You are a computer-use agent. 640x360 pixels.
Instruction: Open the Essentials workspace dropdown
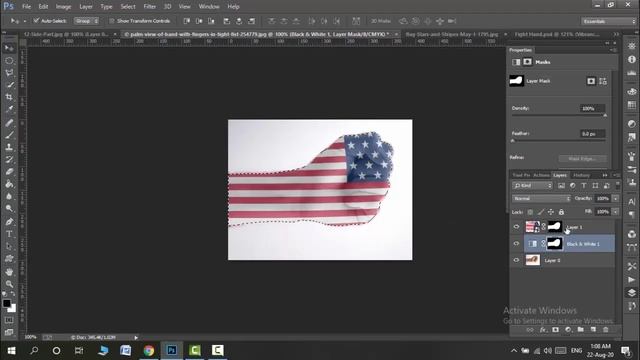tap(608, 21)
